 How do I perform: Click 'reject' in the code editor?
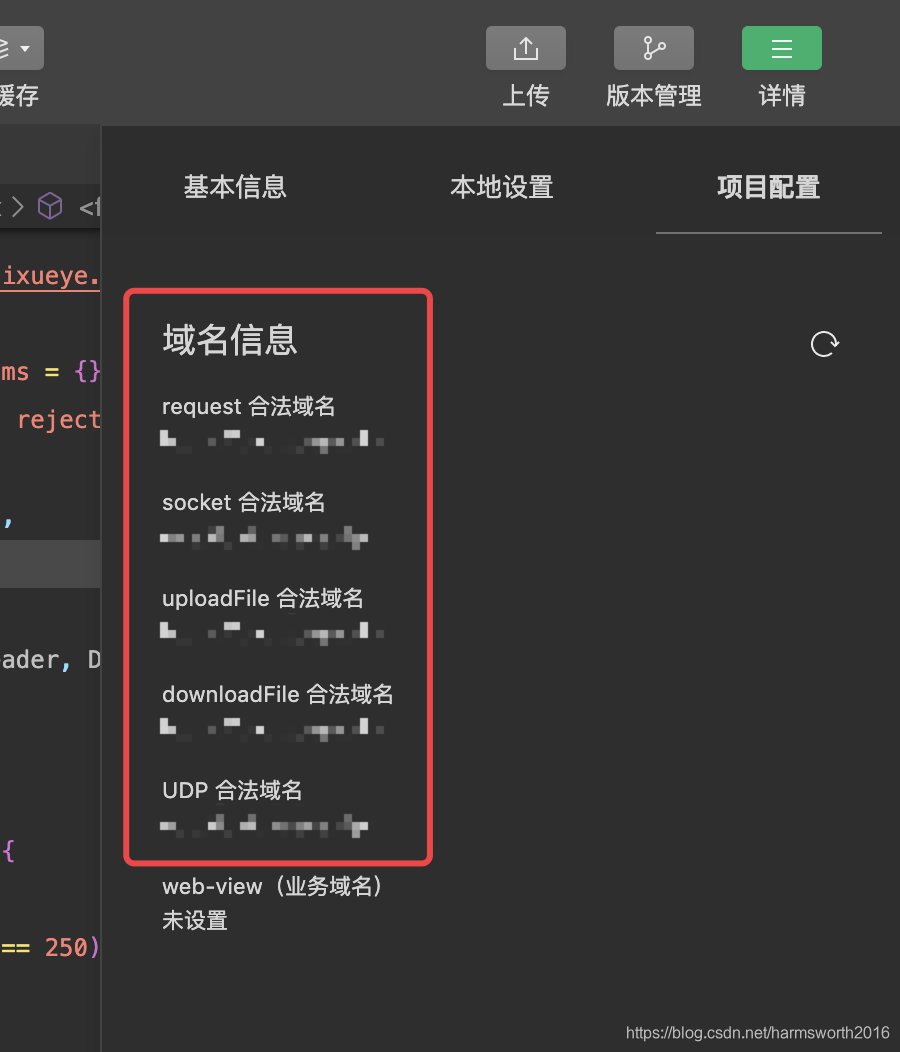pyautogui.click(x=58, y=420)
